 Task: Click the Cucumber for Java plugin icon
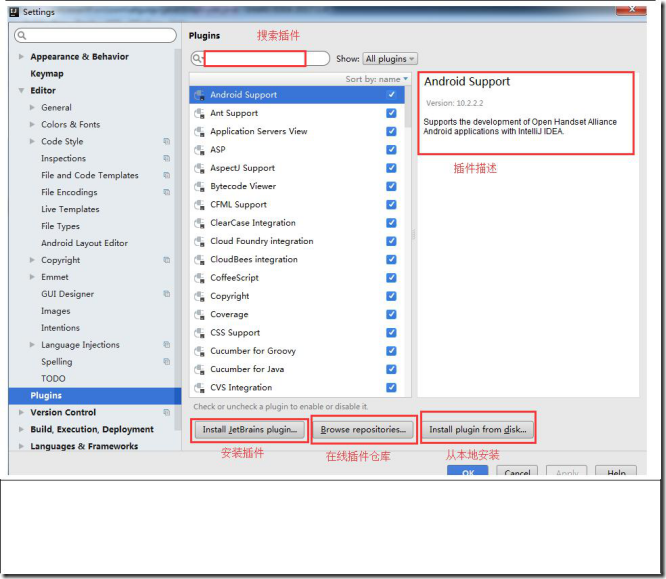click(199, 369)
